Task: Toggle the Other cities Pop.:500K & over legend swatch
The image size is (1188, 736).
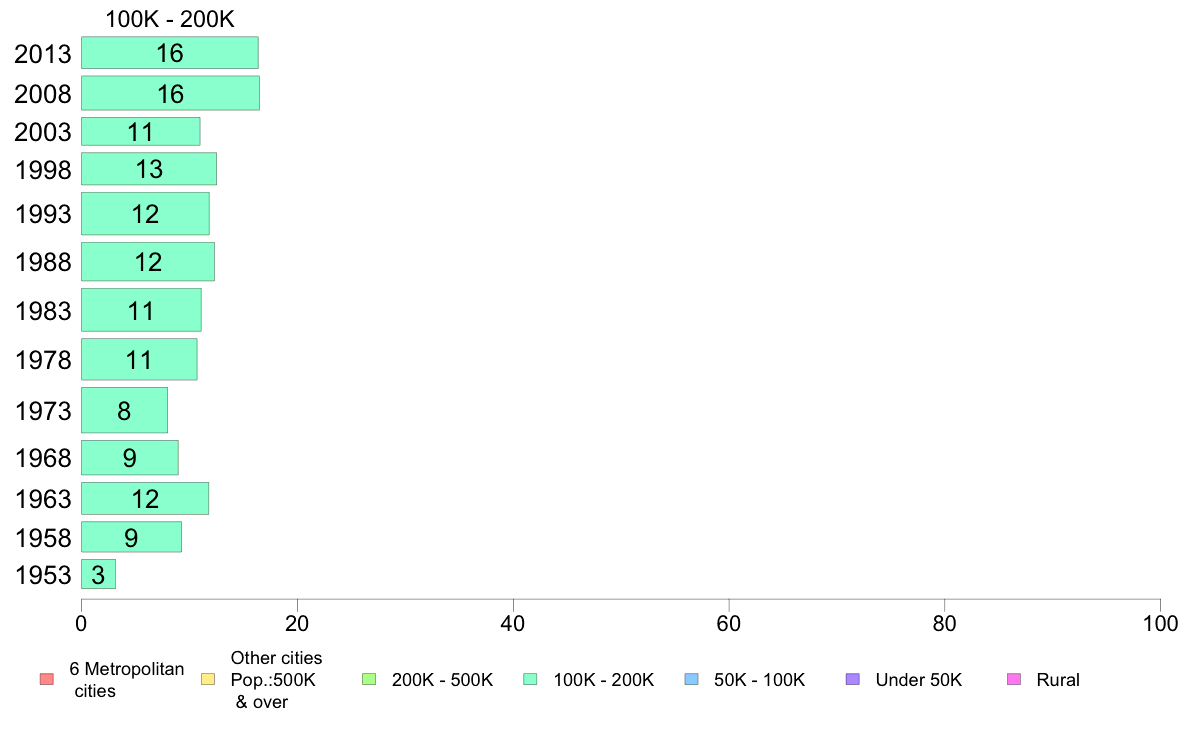Action: pyautogui.click(x=208, y=679)
